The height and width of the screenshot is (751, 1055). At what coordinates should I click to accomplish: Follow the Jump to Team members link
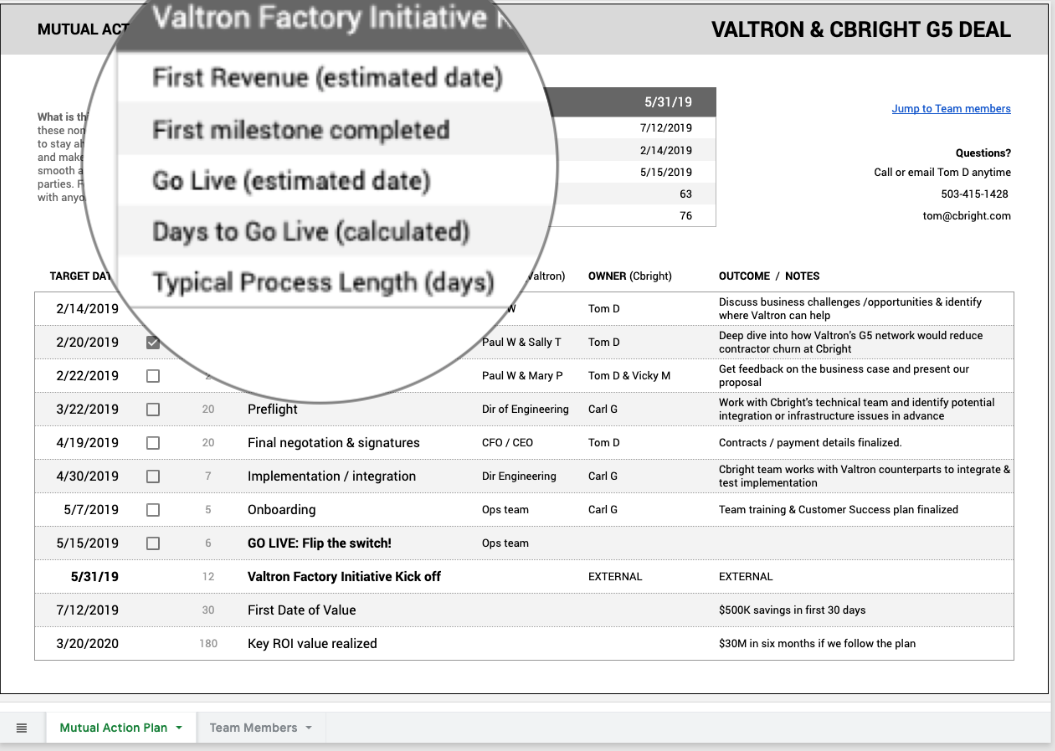[x=950, y=109]
